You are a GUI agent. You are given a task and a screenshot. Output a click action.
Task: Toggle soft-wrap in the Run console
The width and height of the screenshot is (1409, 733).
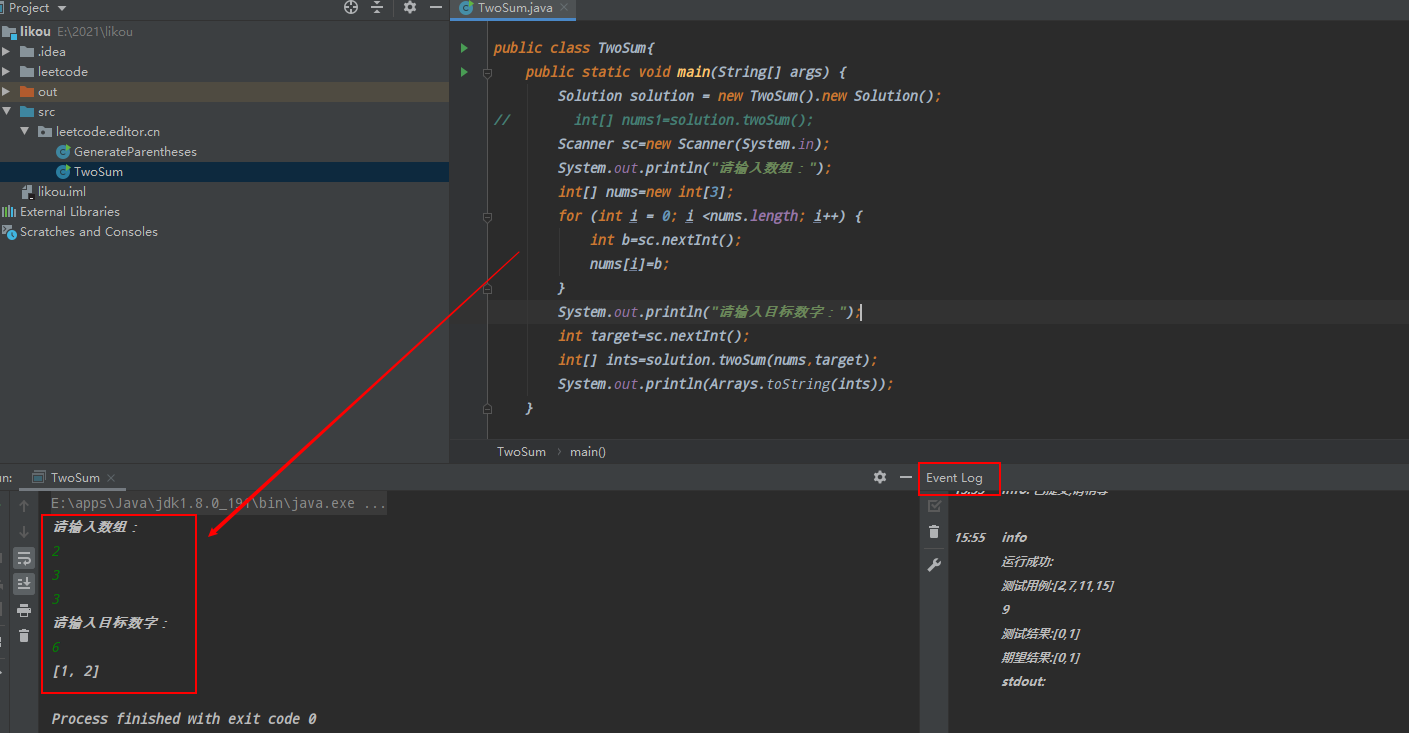[24, 558]
